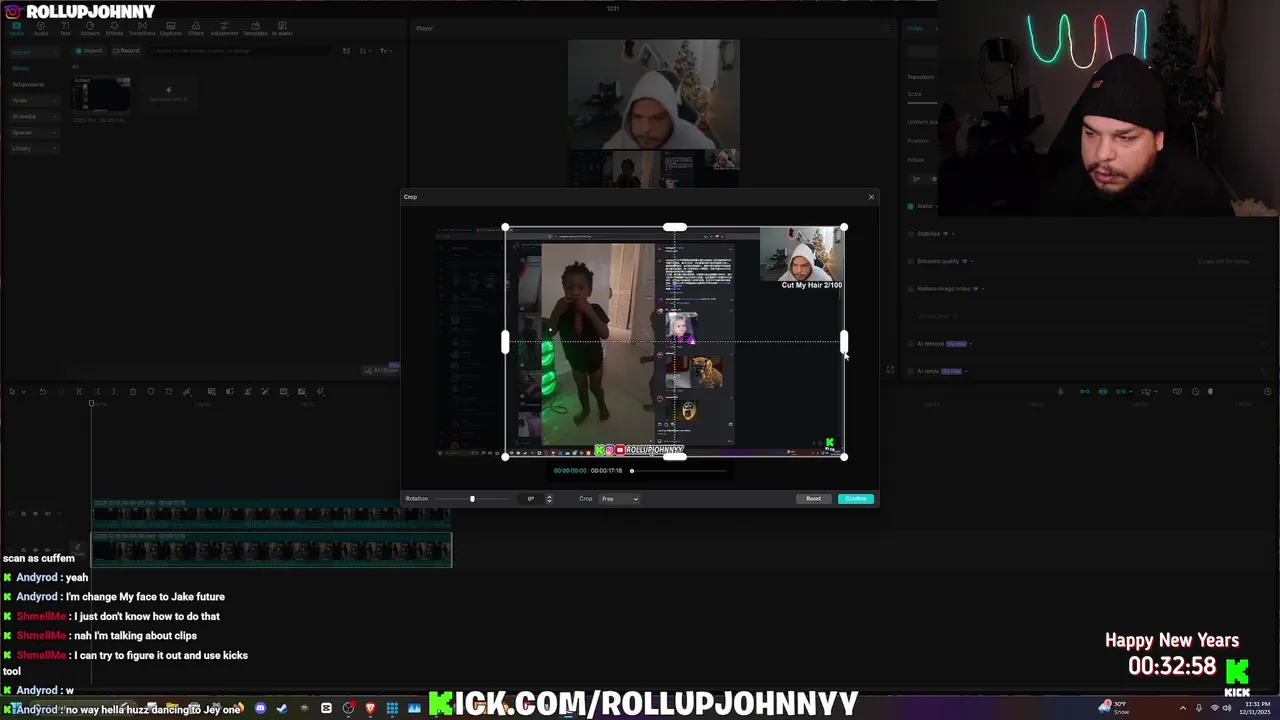Image resolution: width=1280 pixels, height=720 pixels.
Task: Select Subprojects in the sidebar
Action: tap(28, 84)
